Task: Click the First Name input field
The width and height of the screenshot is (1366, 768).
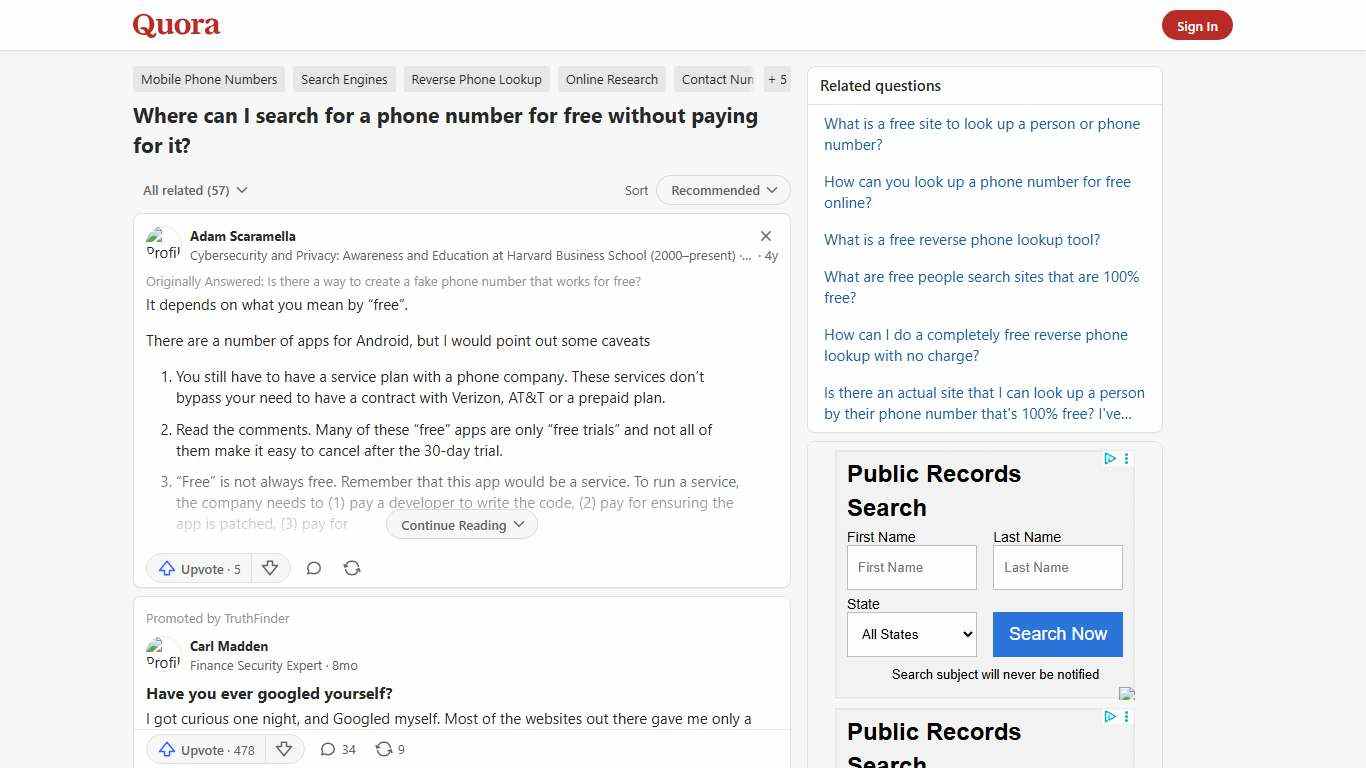Action: coord(911,567)
